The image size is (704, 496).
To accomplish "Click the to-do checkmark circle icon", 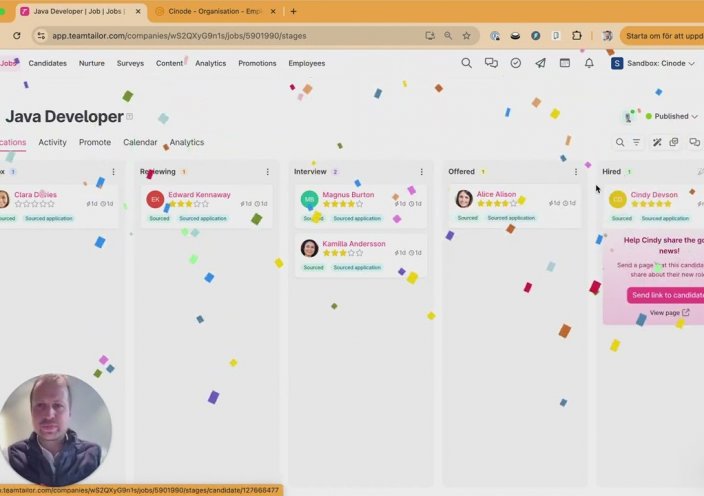I will (516, 63).
